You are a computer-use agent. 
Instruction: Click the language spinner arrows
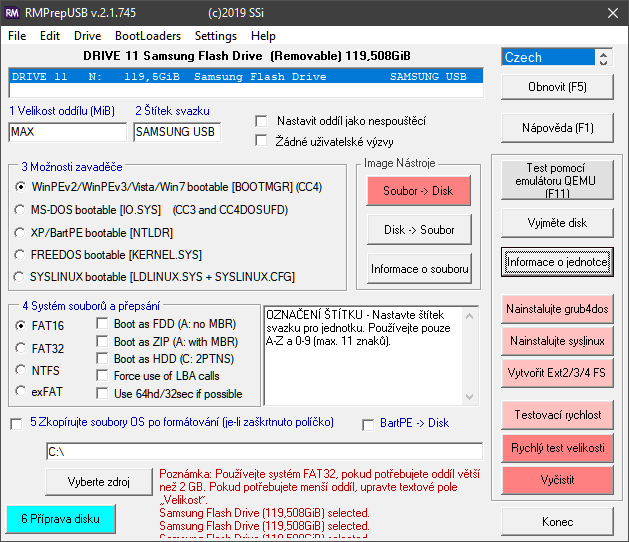click(x=603, y=57)
